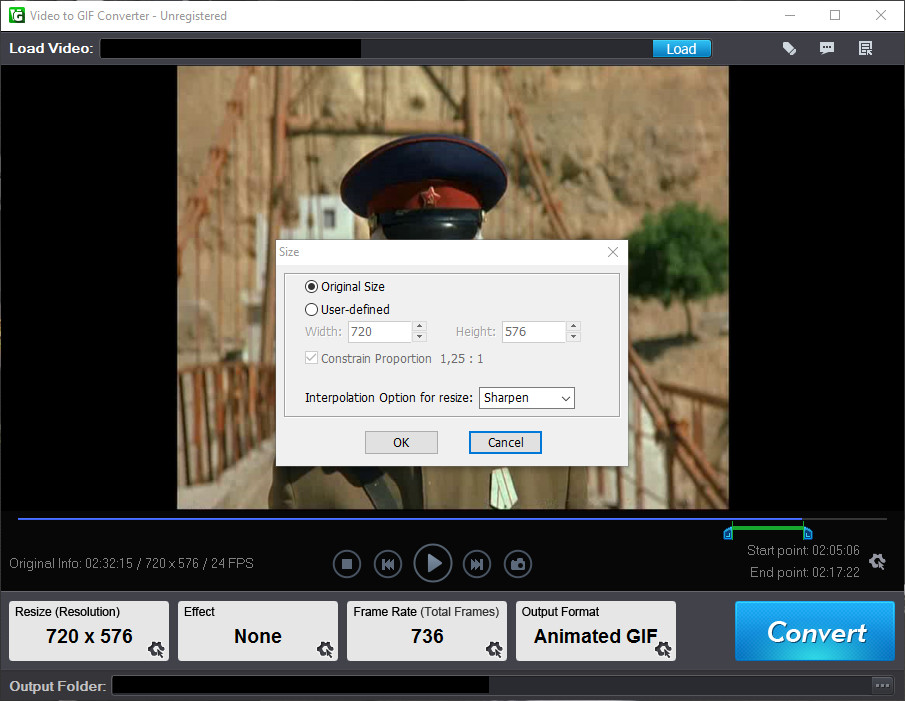Click the Load Video path field
The height and width of the screenshot is (701, 905).
tap(376, 48)
